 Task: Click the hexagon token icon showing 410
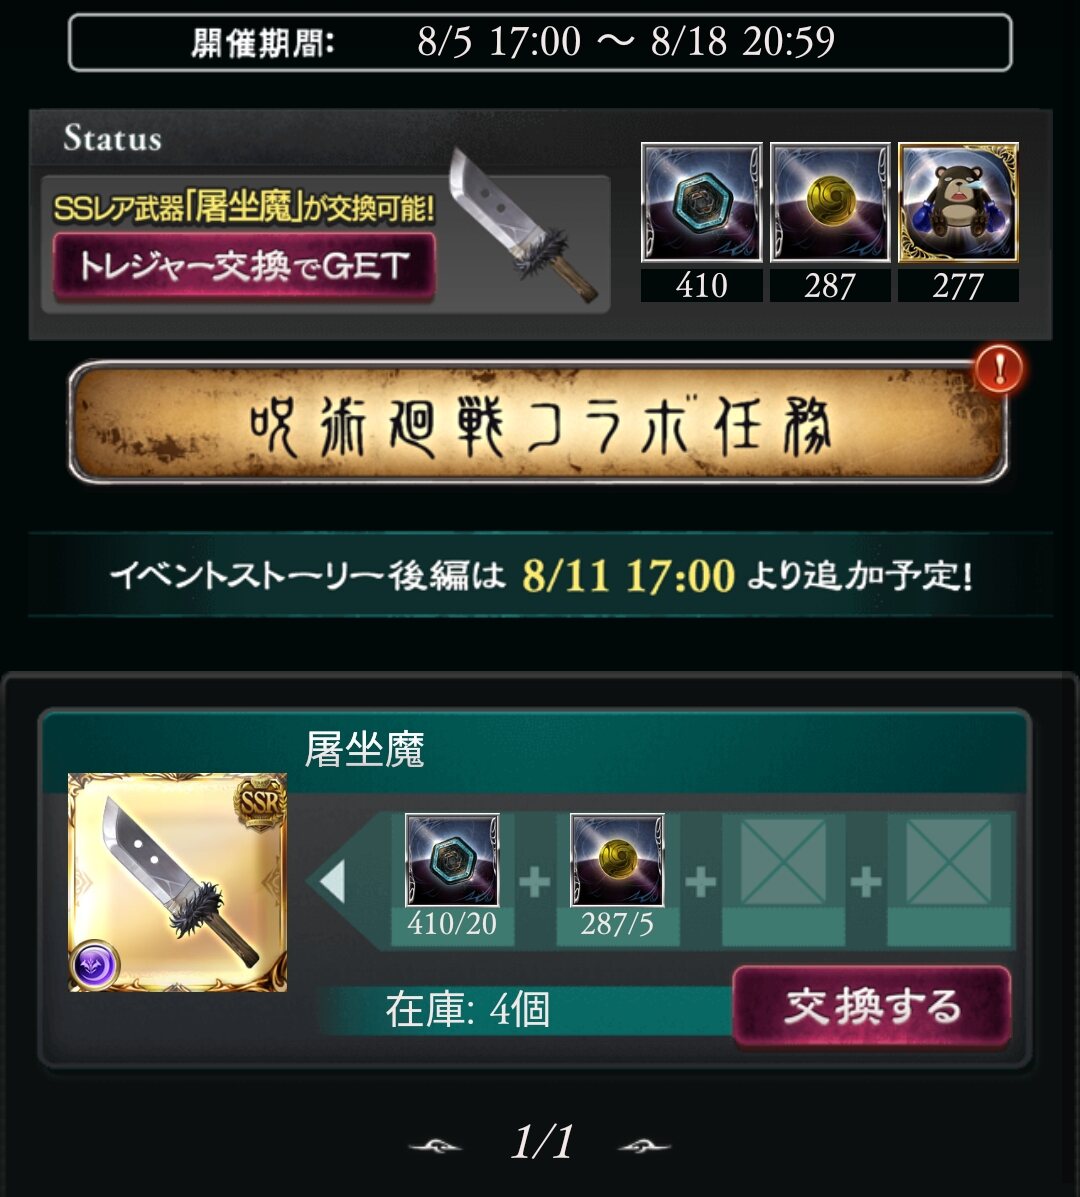coord(701,202)
